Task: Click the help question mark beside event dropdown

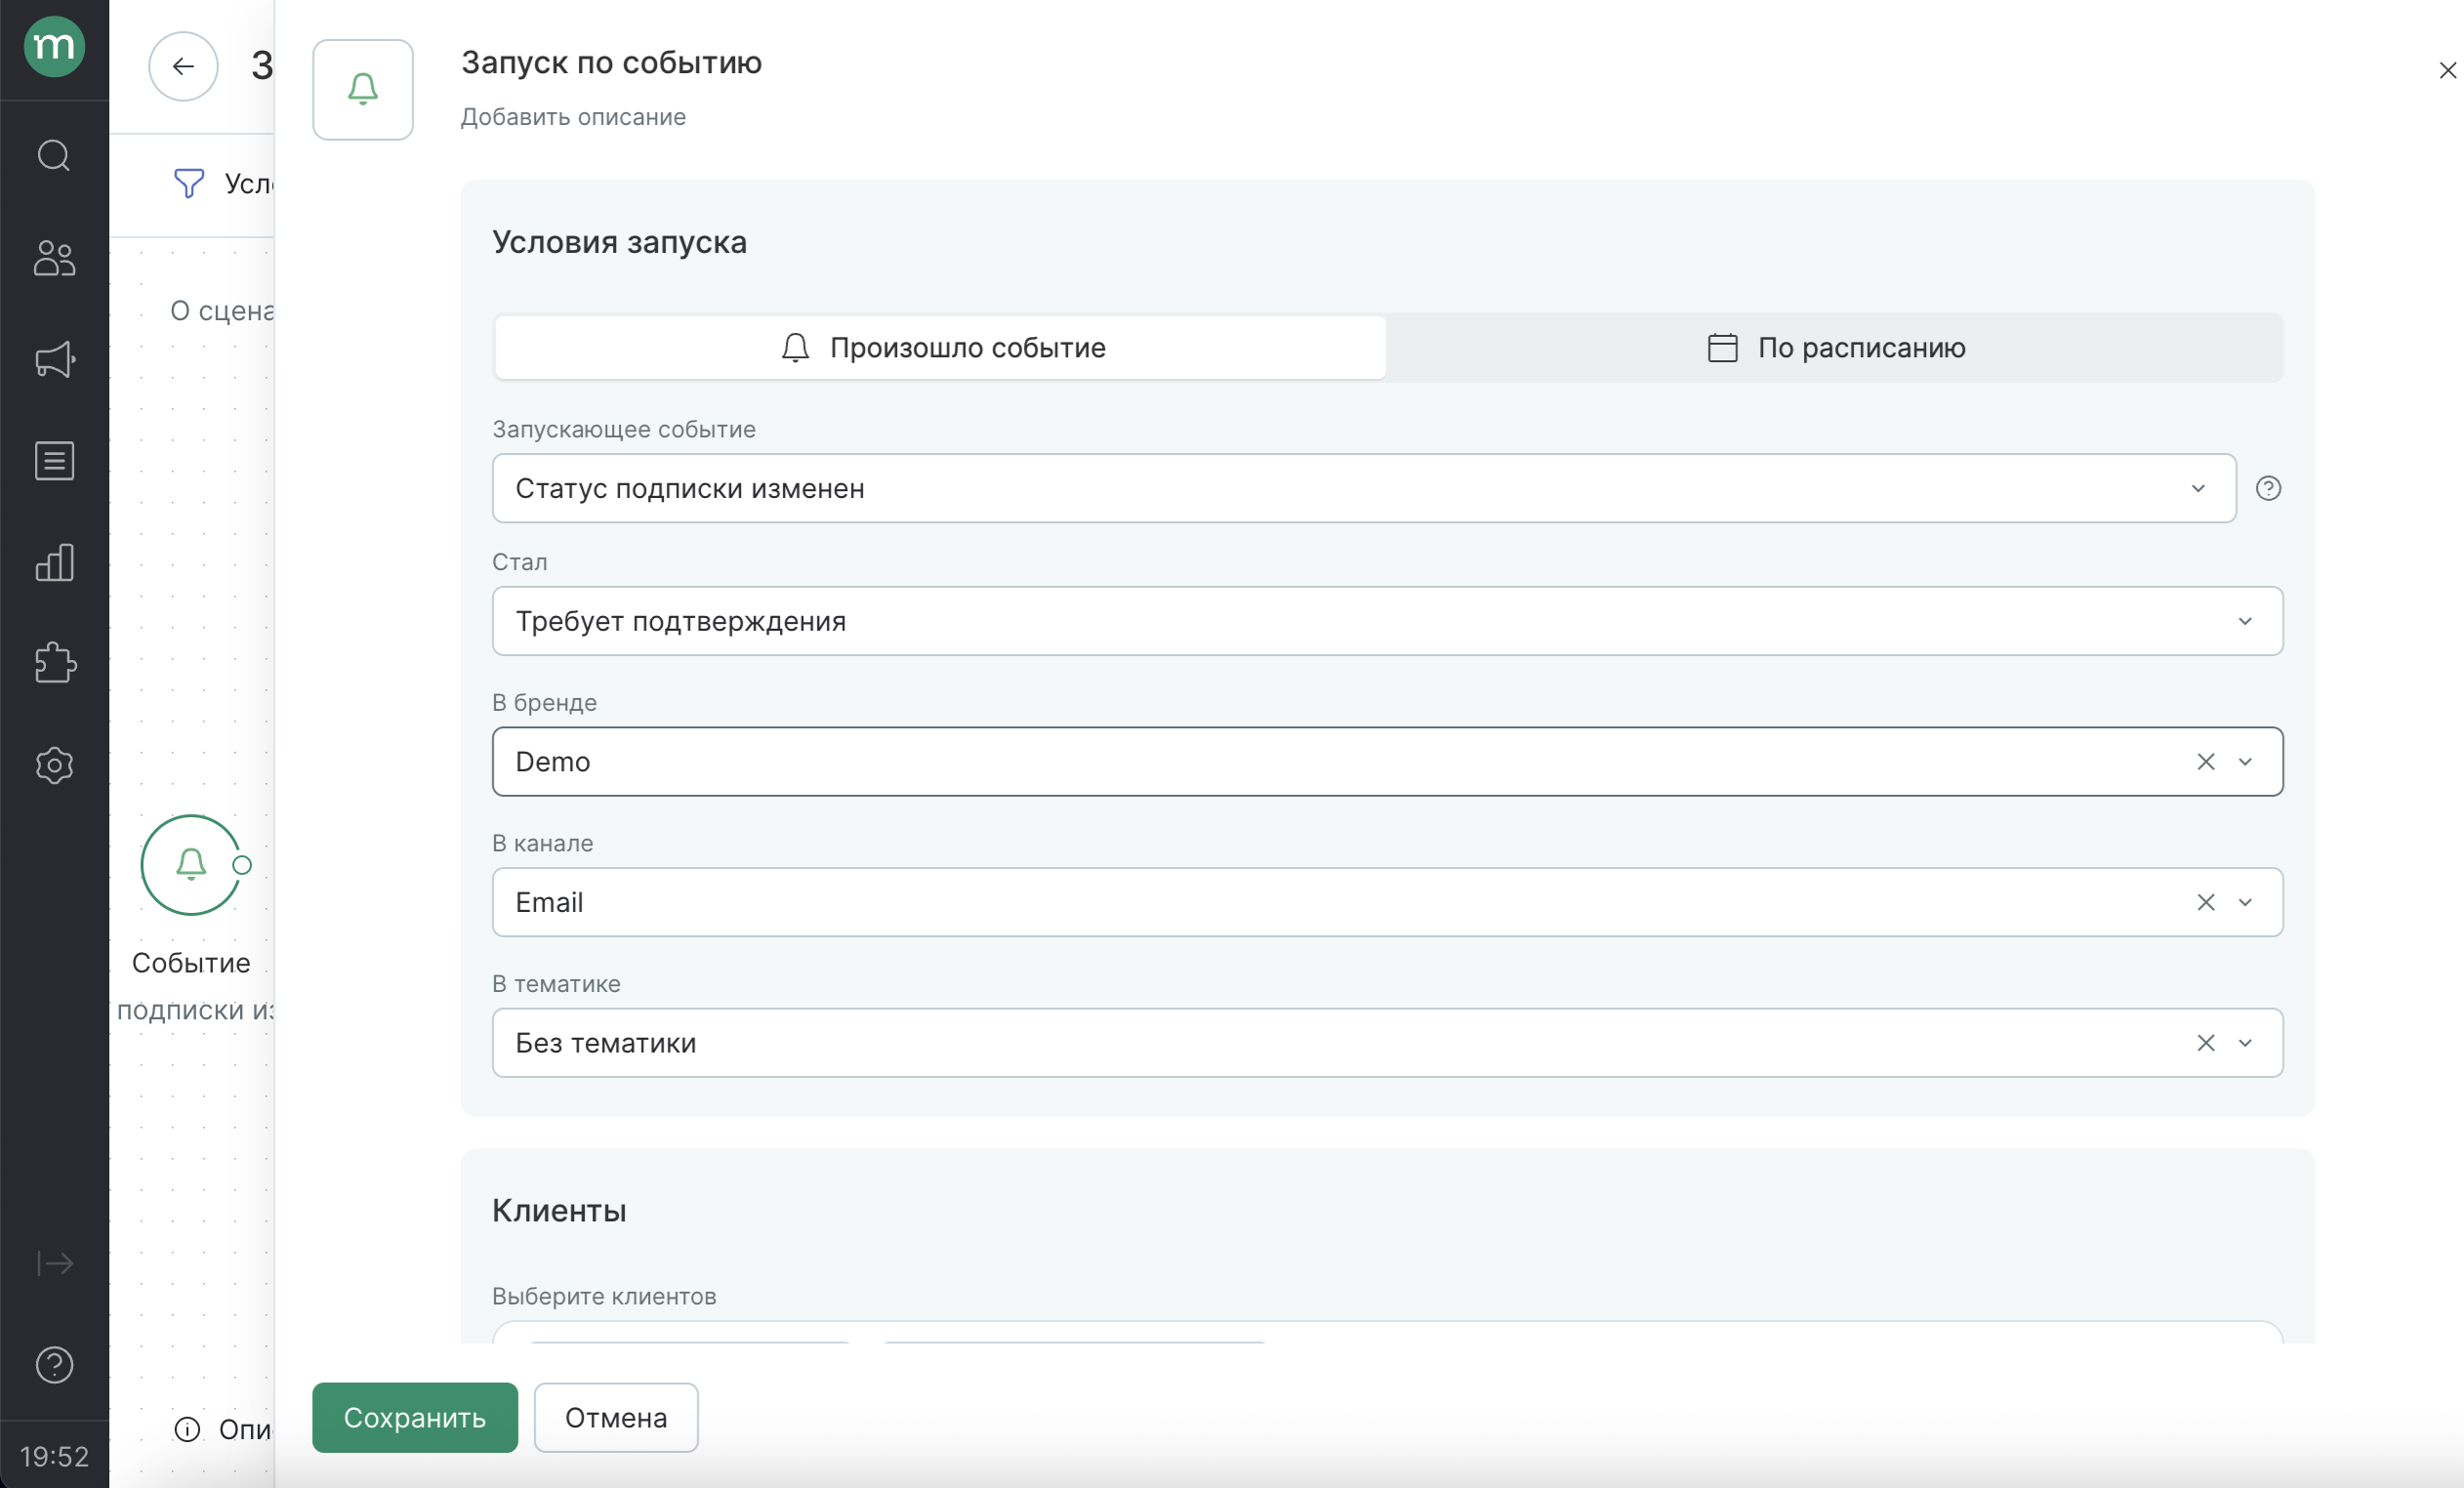Action: 2268,488
